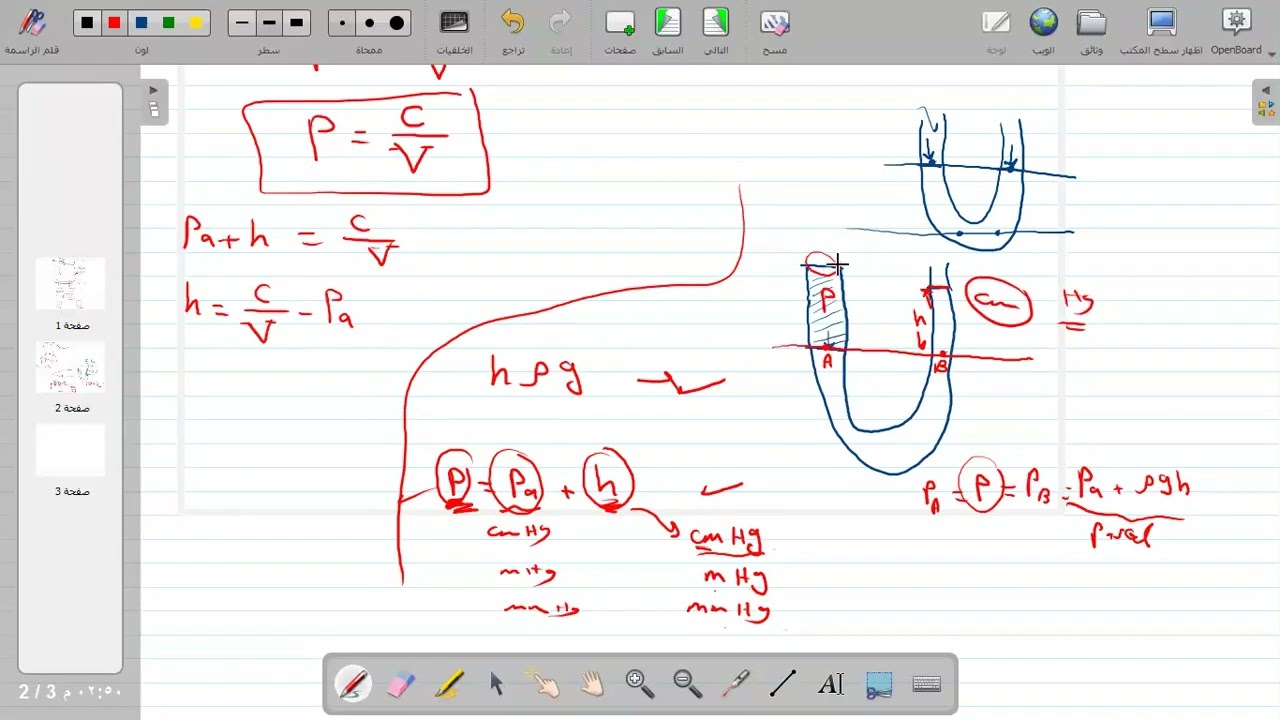Expand the OpenBoard menu dropdown arrow
Image resolution: width=1280 pixels, height=720 pixels.
[x=1272, y=53]
